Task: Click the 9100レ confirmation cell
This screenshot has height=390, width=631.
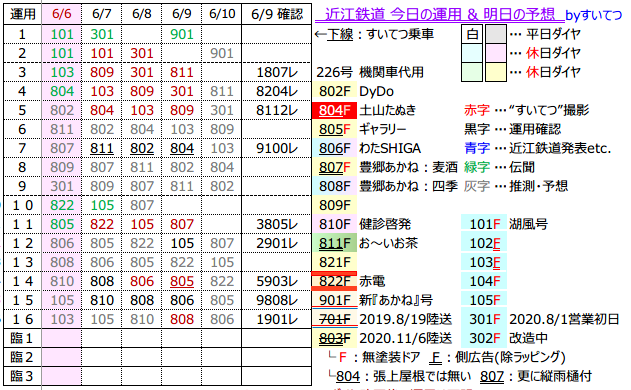Action: [276, 149]
